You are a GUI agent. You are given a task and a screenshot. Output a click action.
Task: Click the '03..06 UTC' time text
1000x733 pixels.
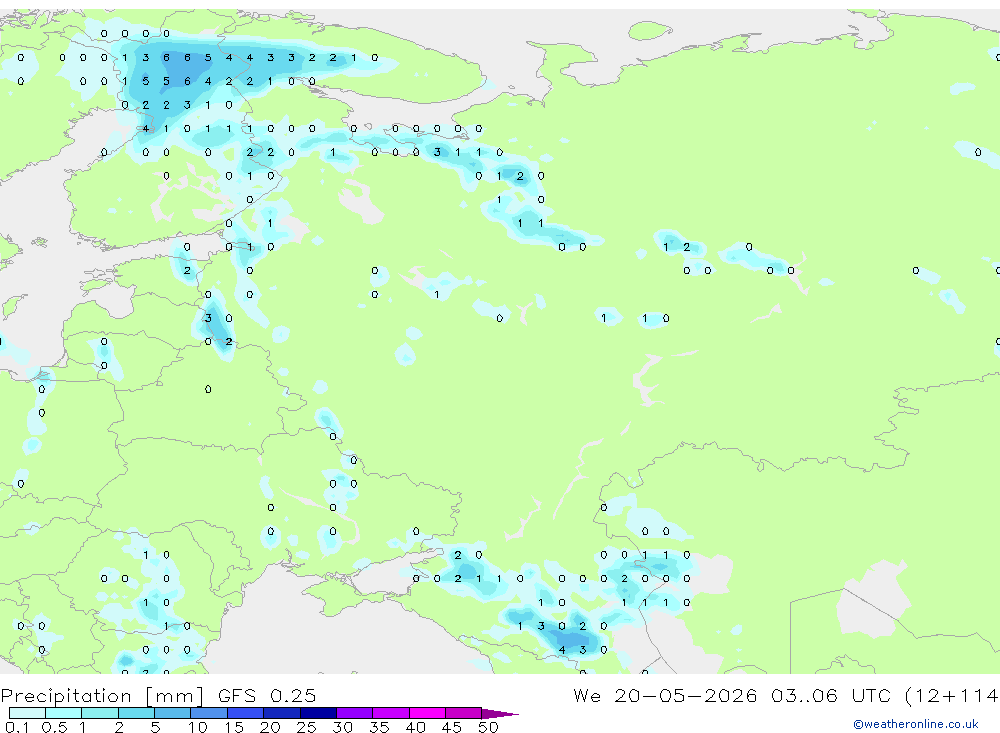pyautogui.click(x=831, y=695)
